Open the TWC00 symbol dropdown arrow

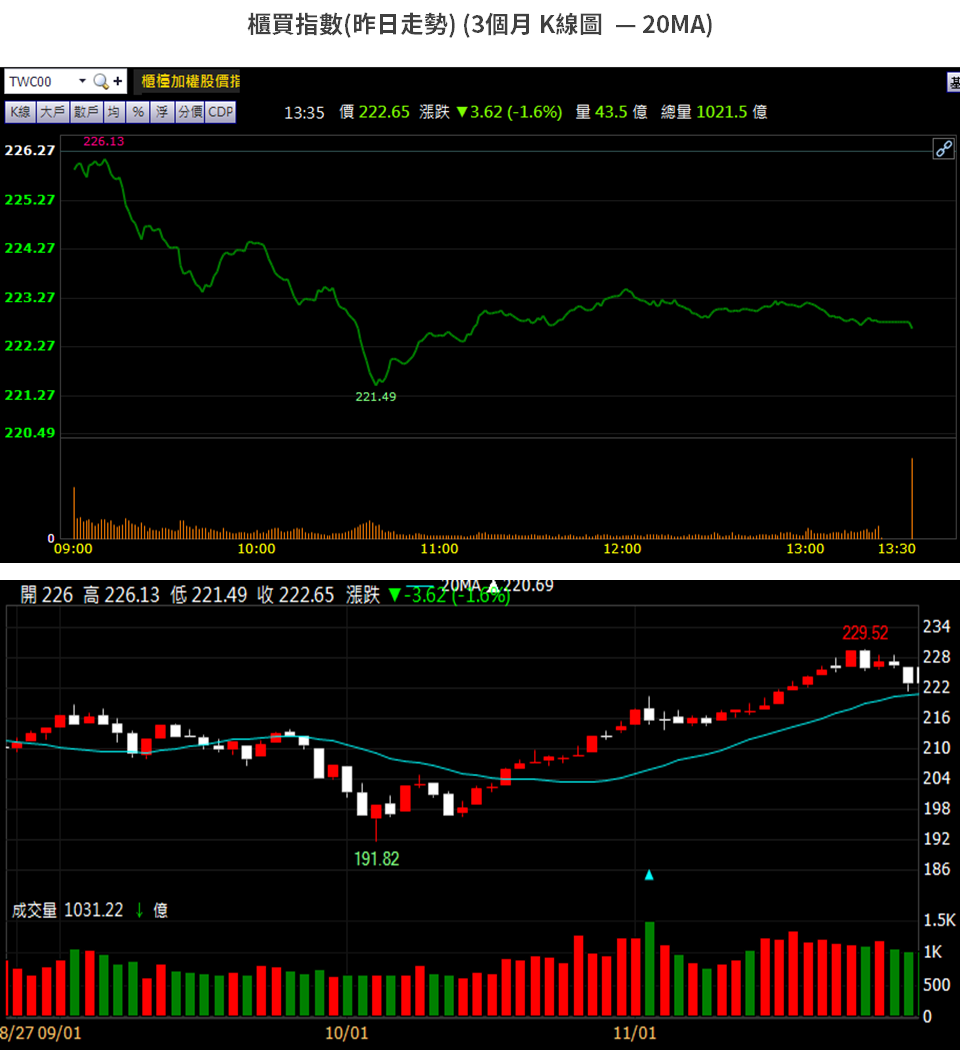pyautogui.click(x=82, y=81)
